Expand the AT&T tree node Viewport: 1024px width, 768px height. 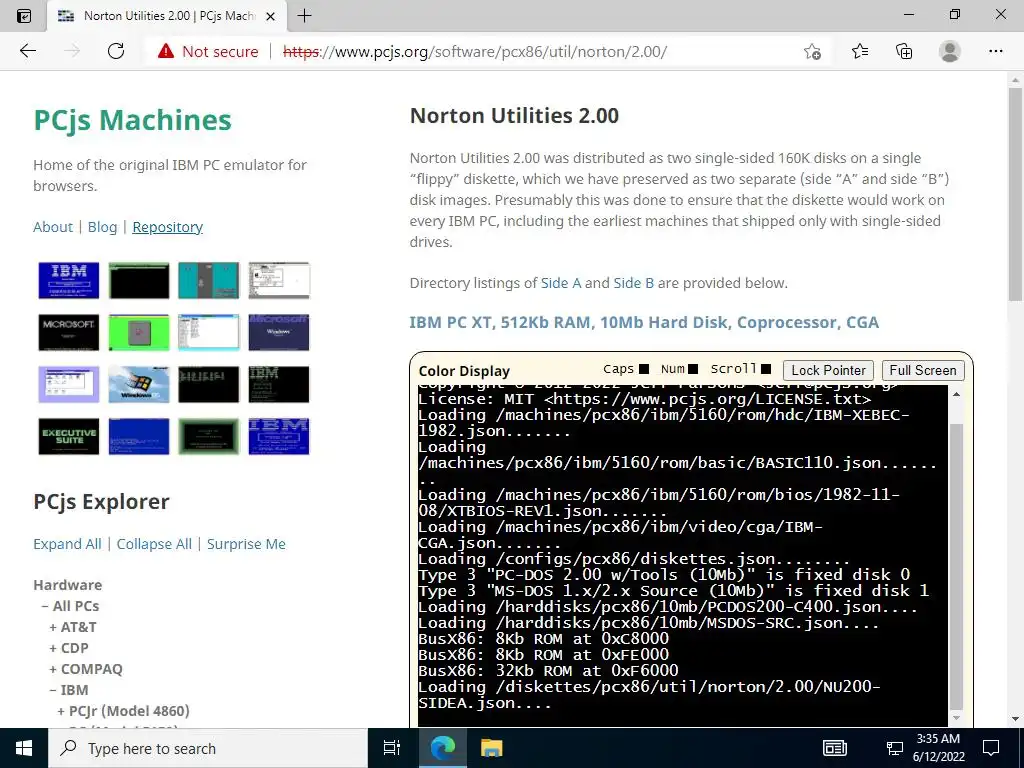click(x=53, y=627)
